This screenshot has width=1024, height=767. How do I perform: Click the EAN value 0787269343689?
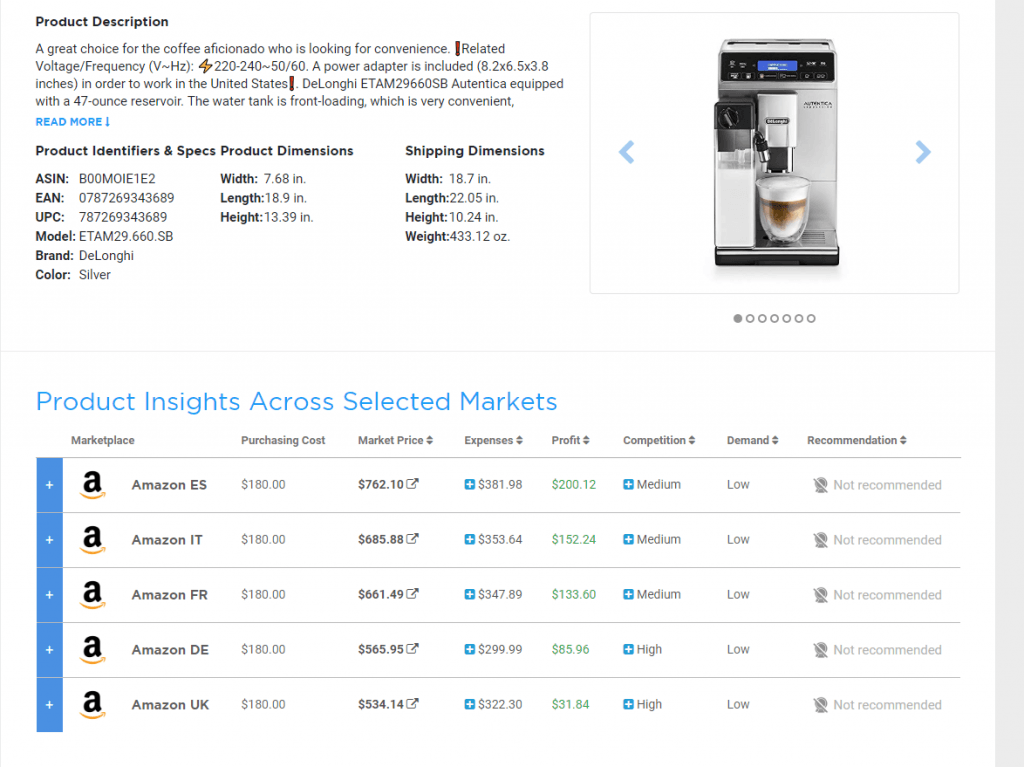coord(127,197)
